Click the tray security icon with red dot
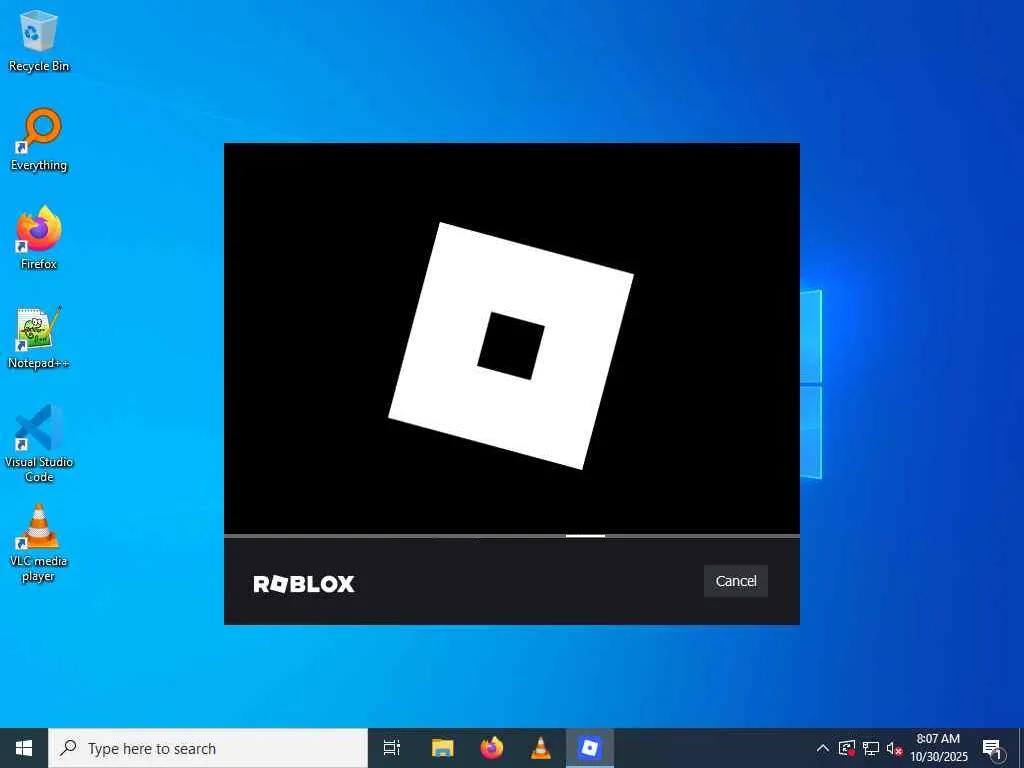This screenshot has width=1024, height=768. pyautogui.click(x=847, y=748)
